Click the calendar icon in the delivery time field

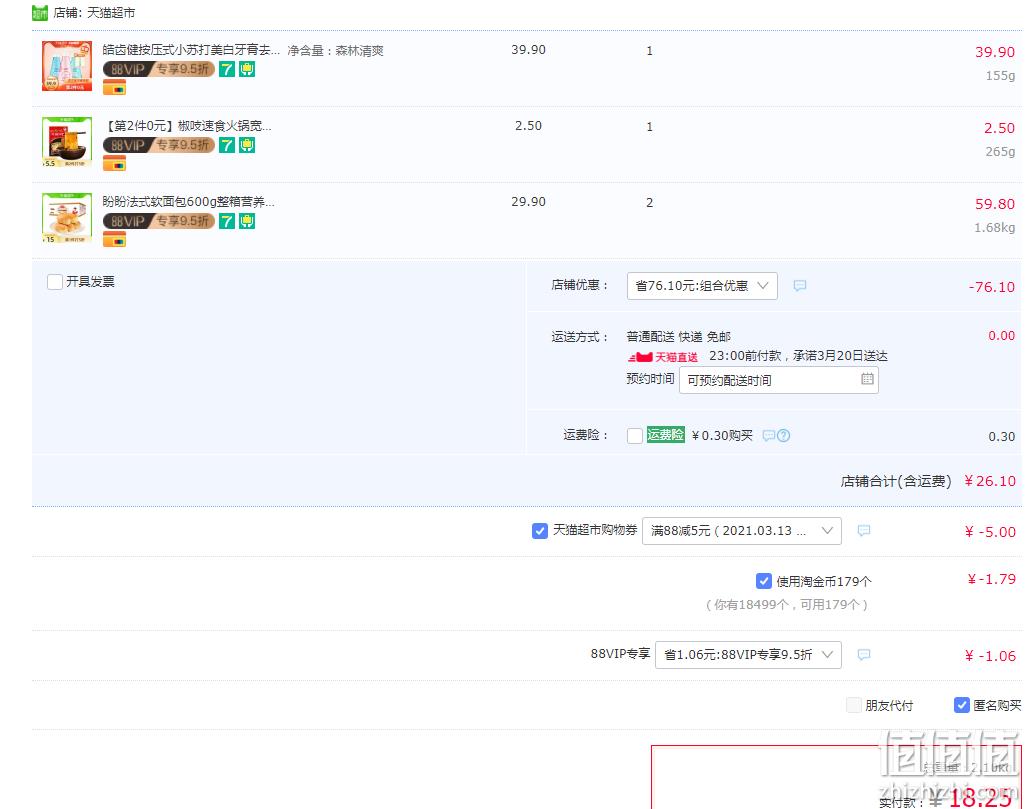point(867,379)
